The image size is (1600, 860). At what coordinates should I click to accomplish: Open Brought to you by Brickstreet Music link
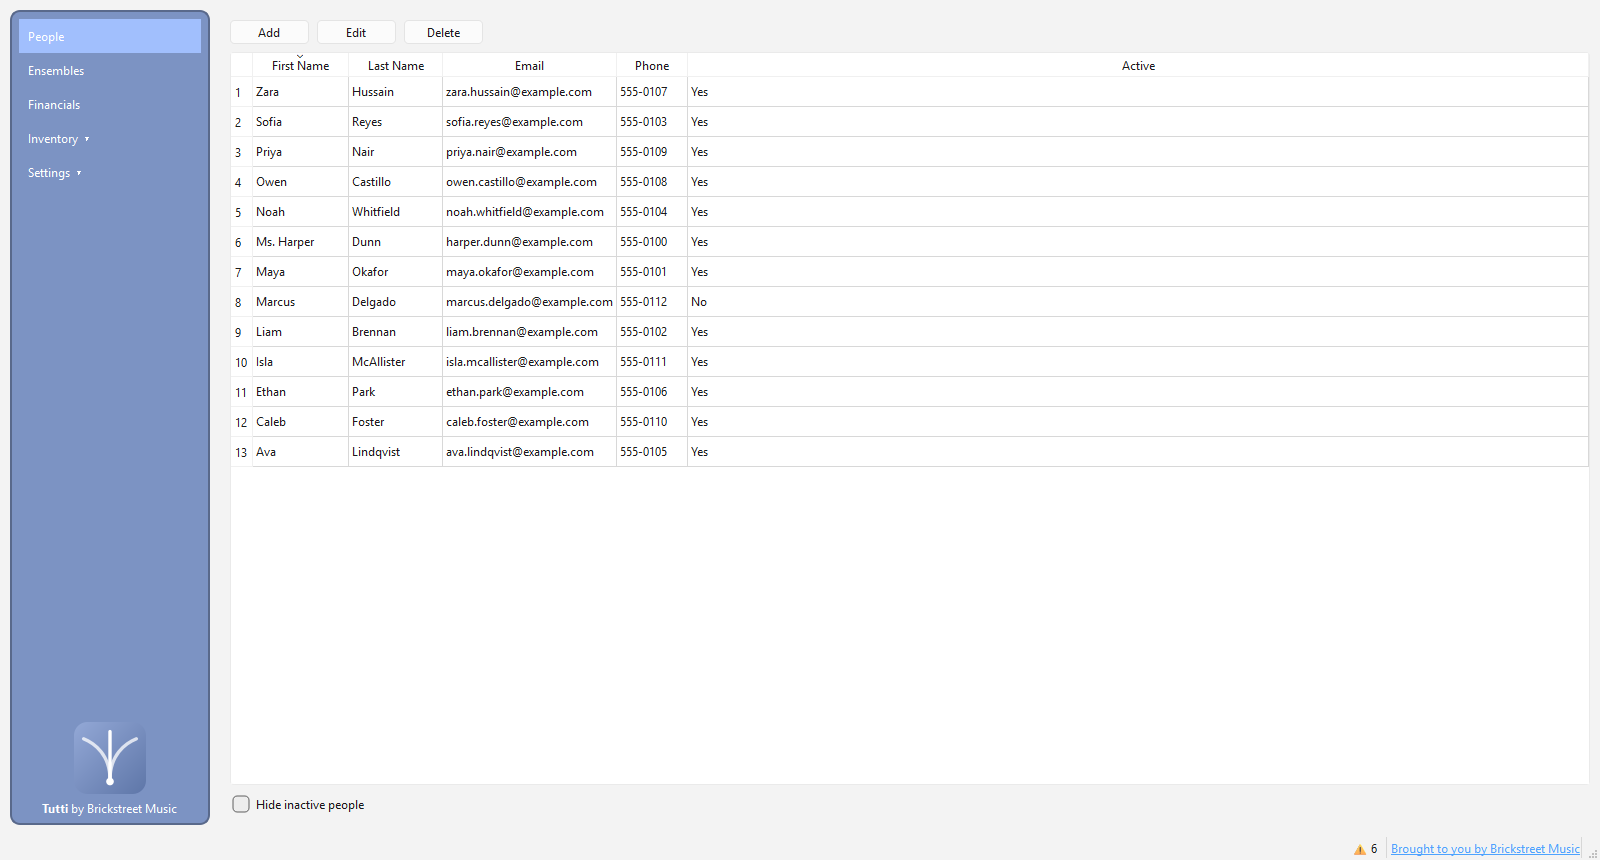1485,849
